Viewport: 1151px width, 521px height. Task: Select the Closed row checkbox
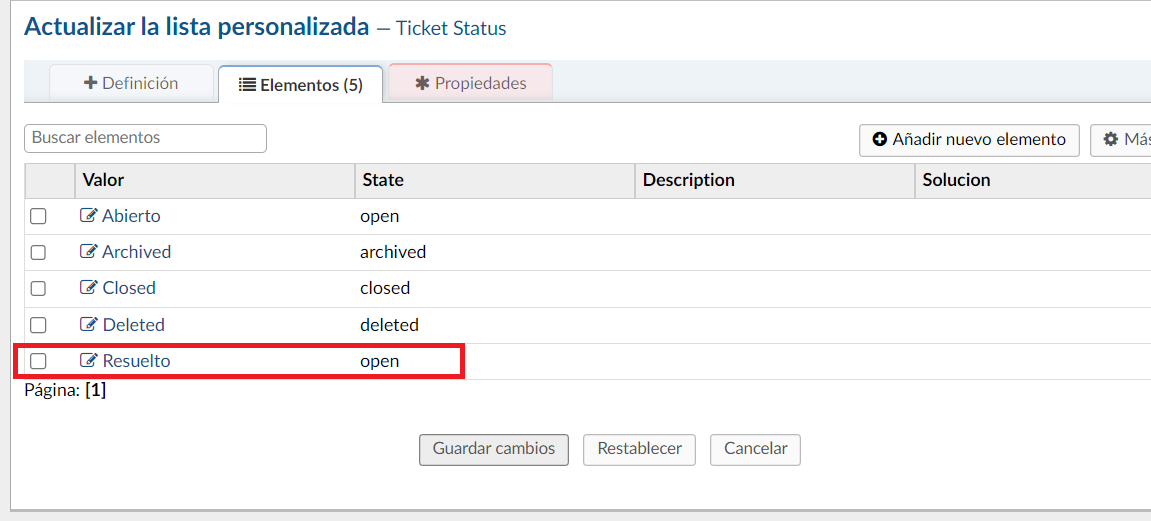tap(38, 288)
